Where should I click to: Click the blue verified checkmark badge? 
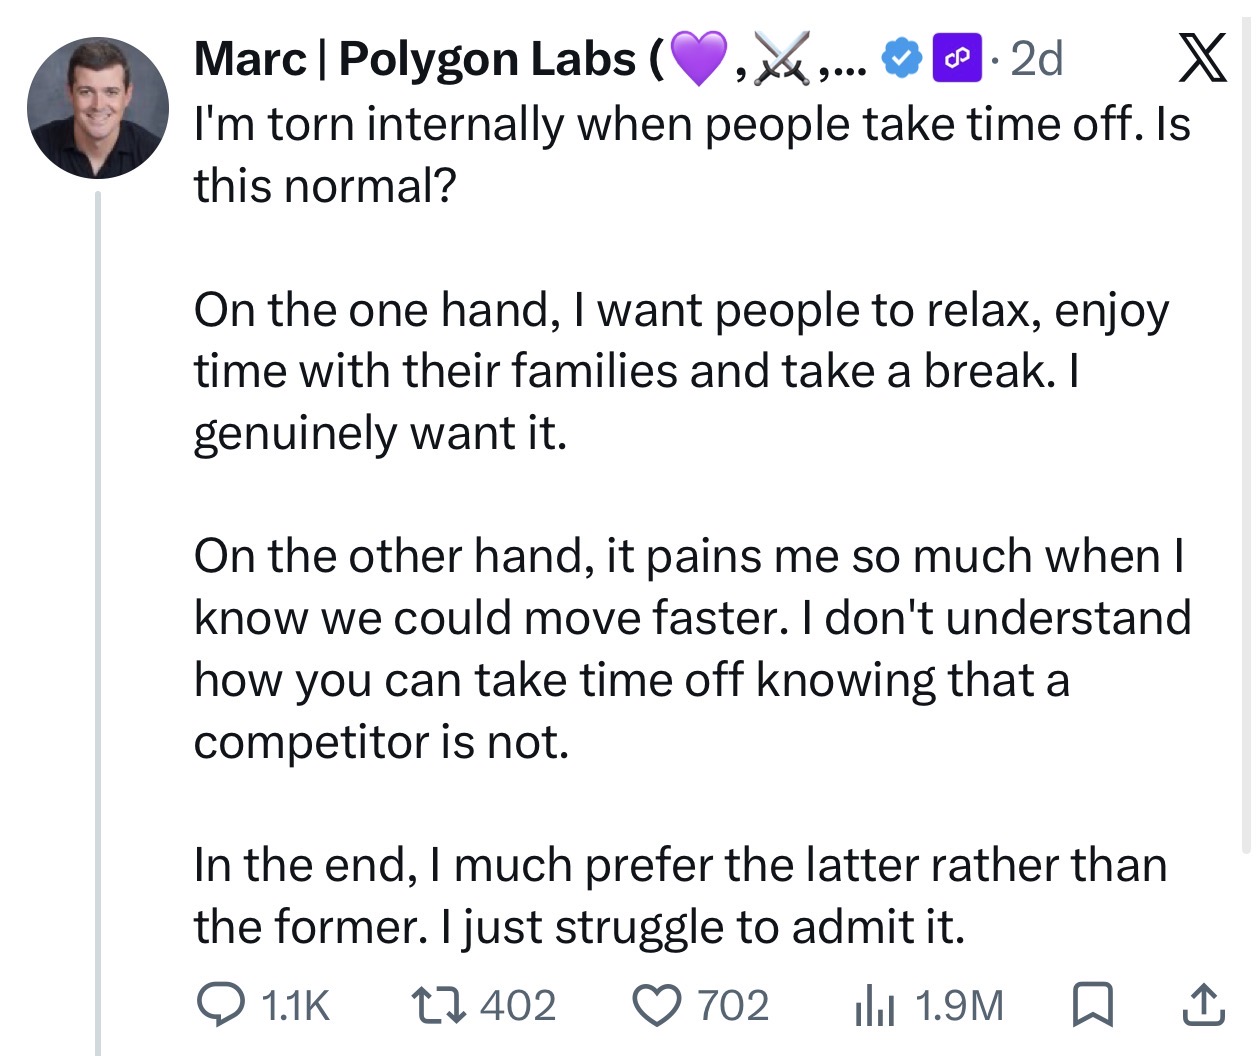[x=902, y=59]
